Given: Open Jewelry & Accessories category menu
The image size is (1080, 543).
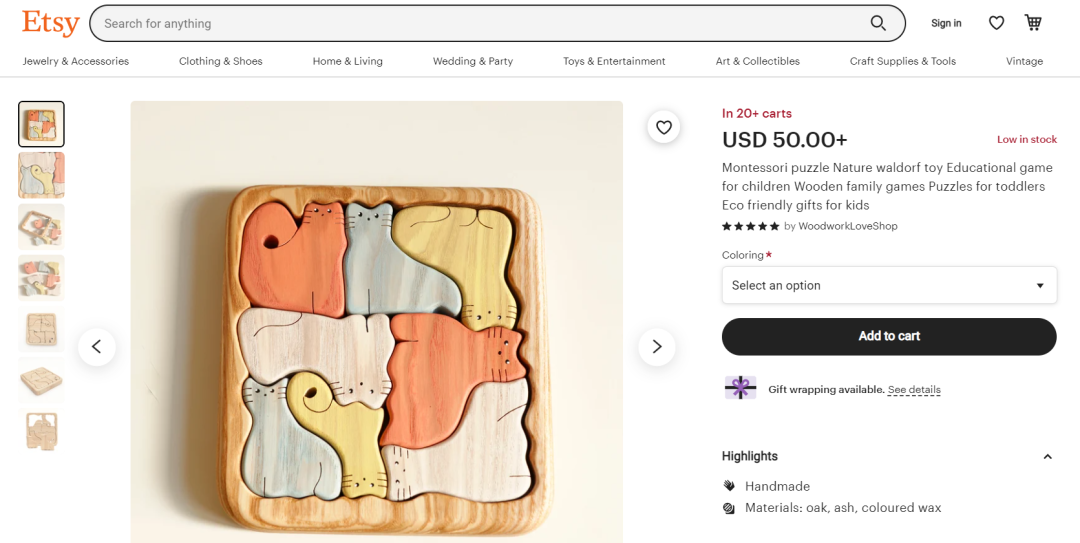Looking at the screenshot, I should [76, 61].
